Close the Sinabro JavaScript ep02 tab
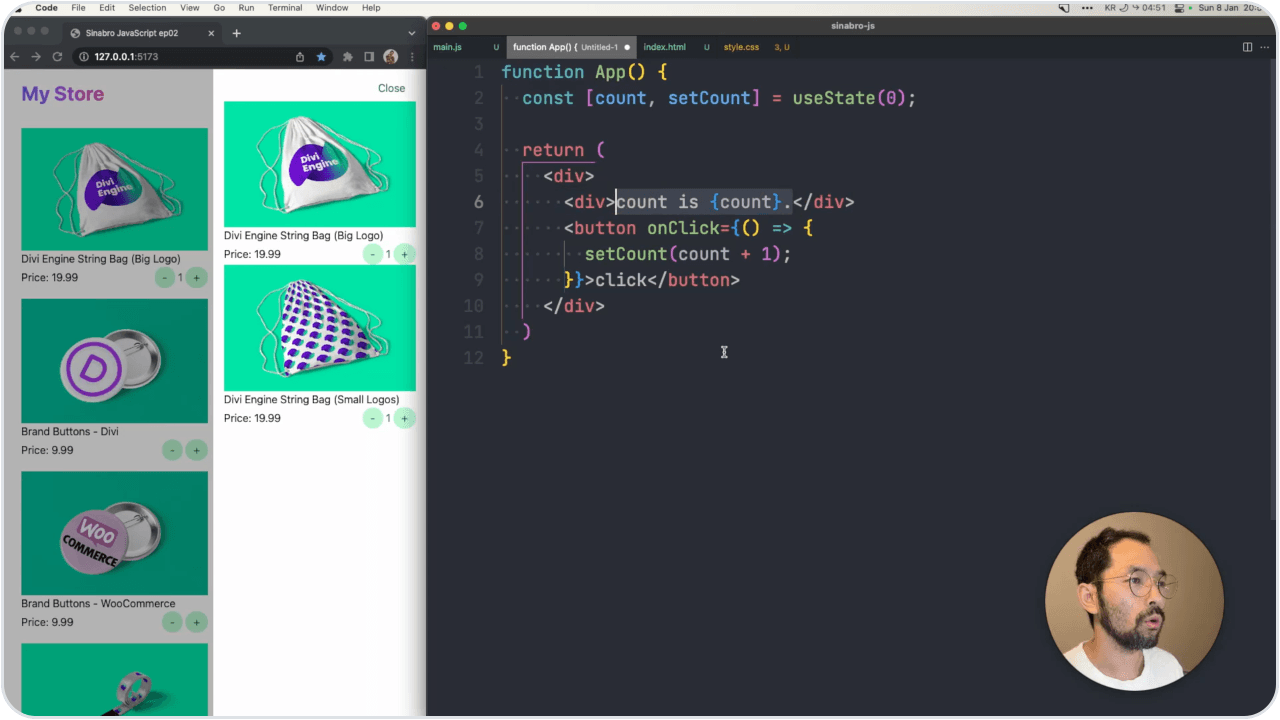 click(211, 33)
